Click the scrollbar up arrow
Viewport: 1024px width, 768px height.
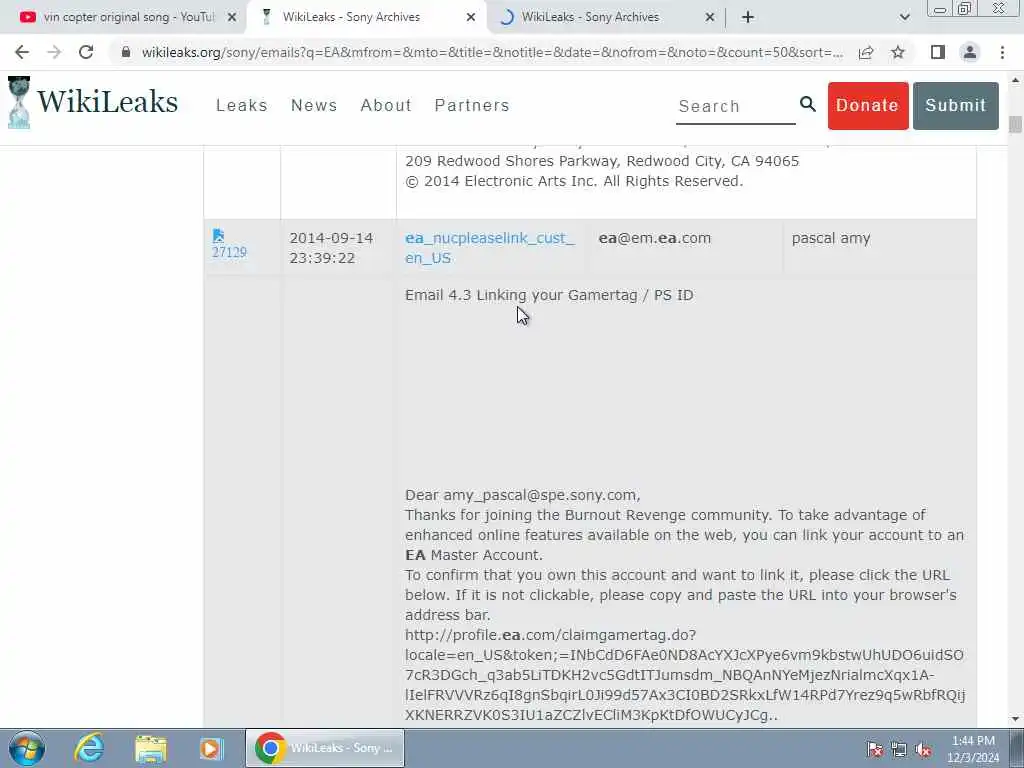tap(1015, 80)
